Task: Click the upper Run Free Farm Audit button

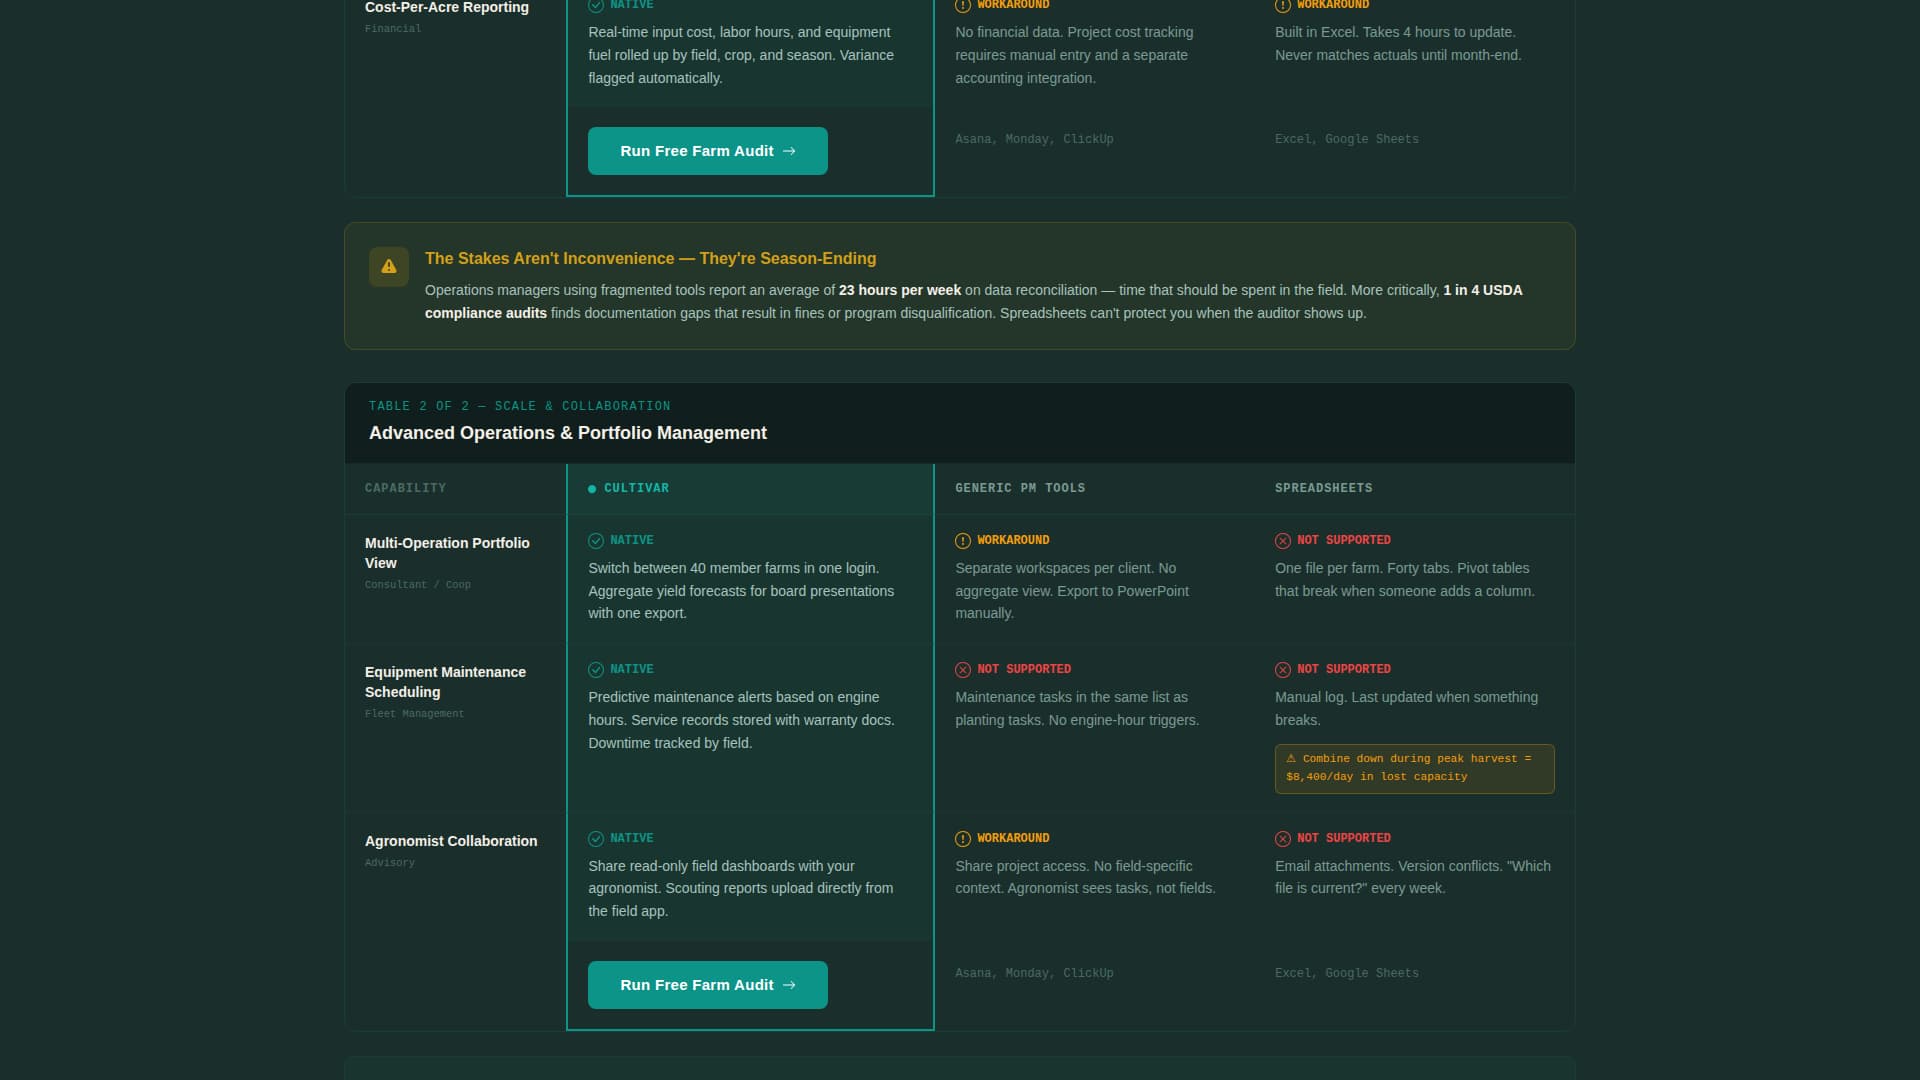Action: [x=707, y=151]
